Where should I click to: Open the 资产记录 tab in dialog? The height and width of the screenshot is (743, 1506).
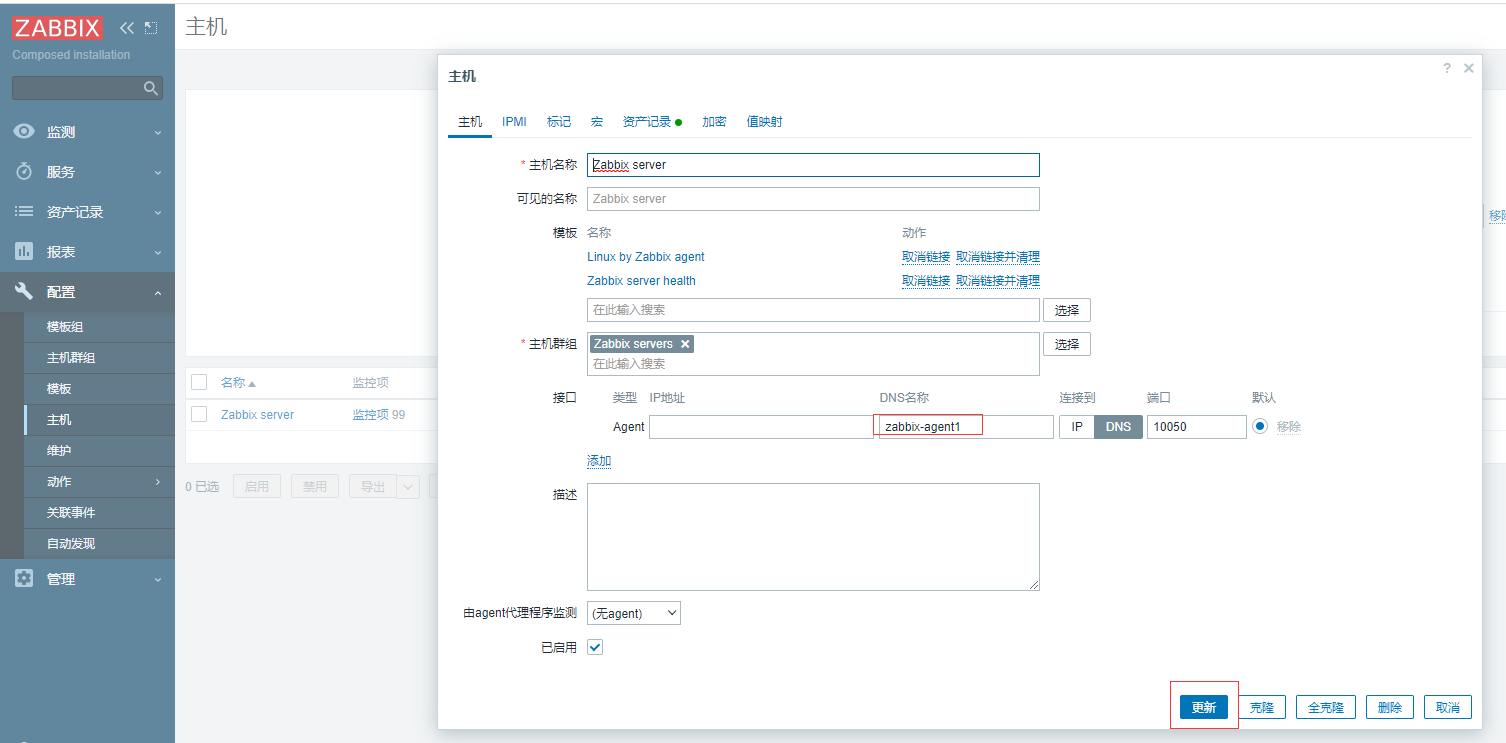click(652, 122)
